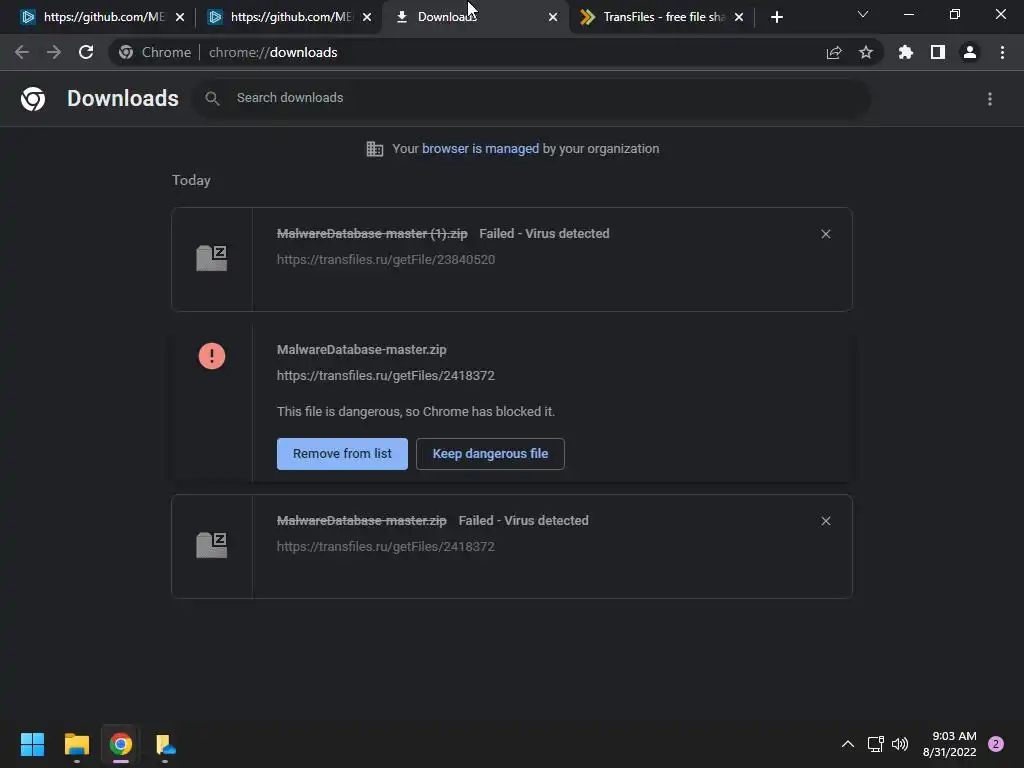Screen dimensions: 1024x768
Task: Remove MalwareDatabase-master (1).zip entry with X
Action: pyautogui.click(x=825, y=234)
